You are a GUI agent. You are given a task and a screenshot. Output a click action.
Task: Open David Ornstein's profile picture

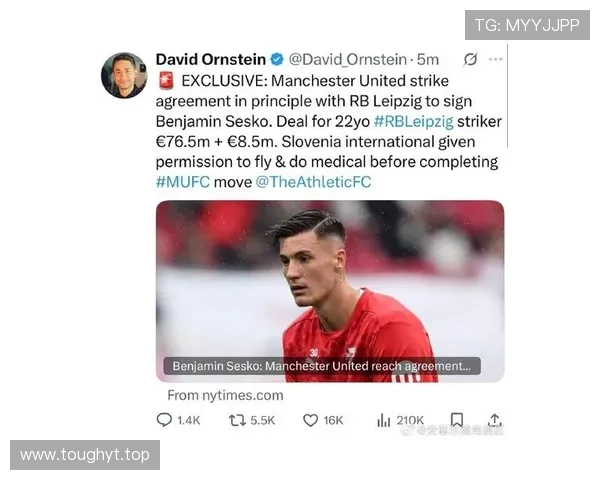point(124,75)
